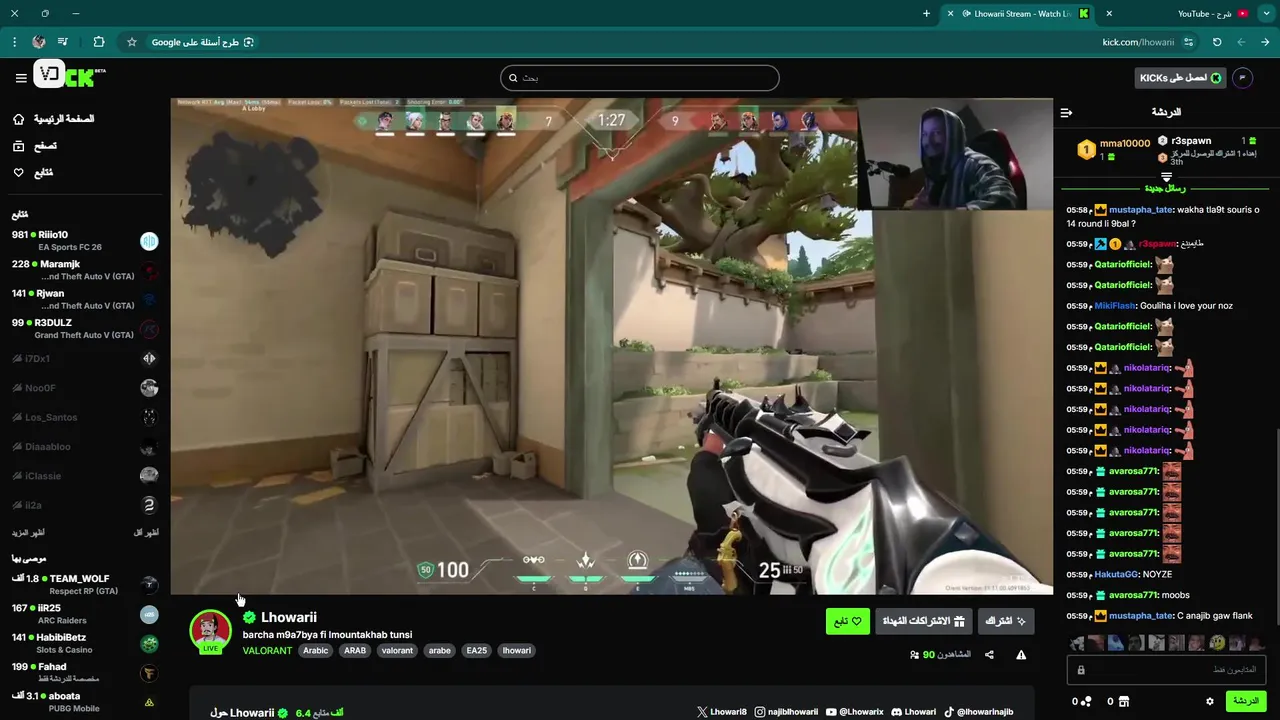
Task: Click the green Follow button
Action: (848, 621)
